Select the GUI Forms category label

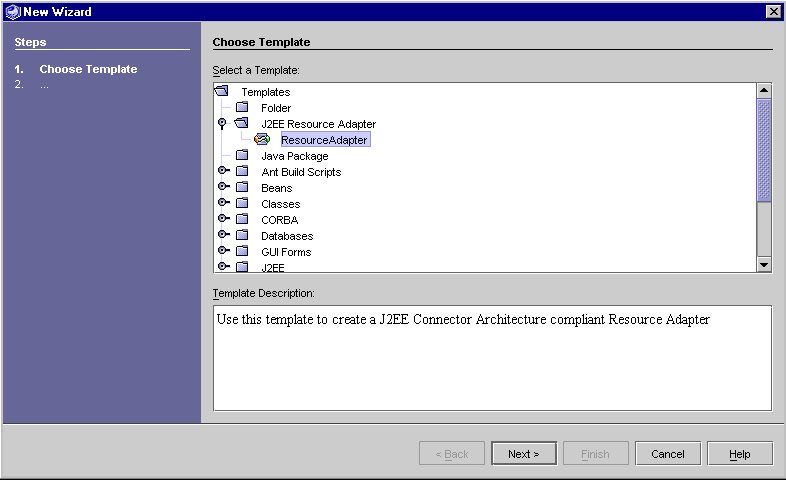click(286, 253)
